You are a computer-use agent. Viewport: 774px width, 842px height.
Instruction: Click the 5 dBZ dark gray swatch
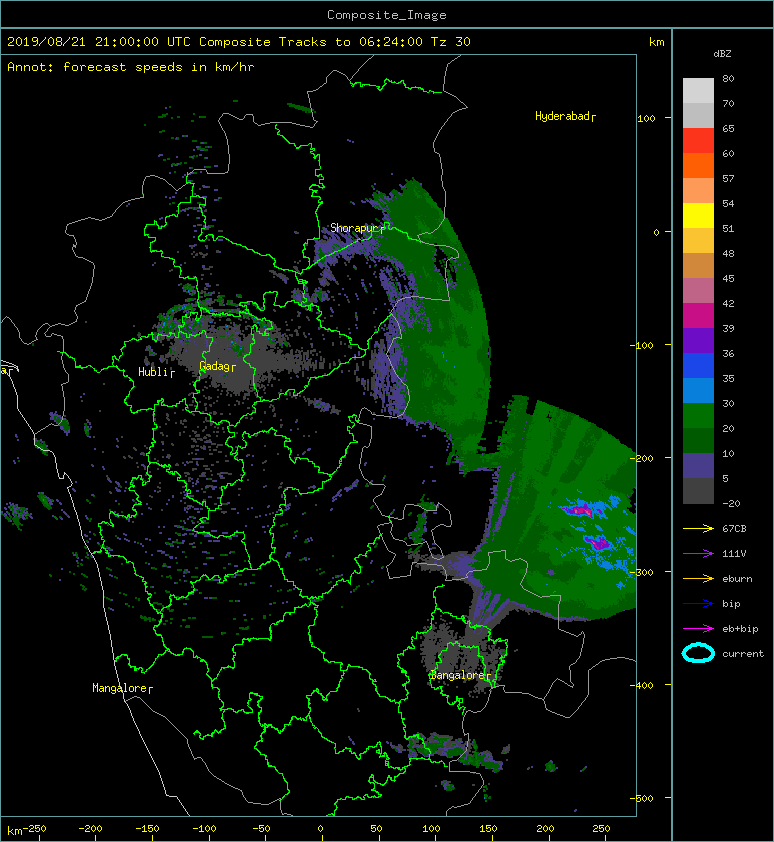pos(698,490)
